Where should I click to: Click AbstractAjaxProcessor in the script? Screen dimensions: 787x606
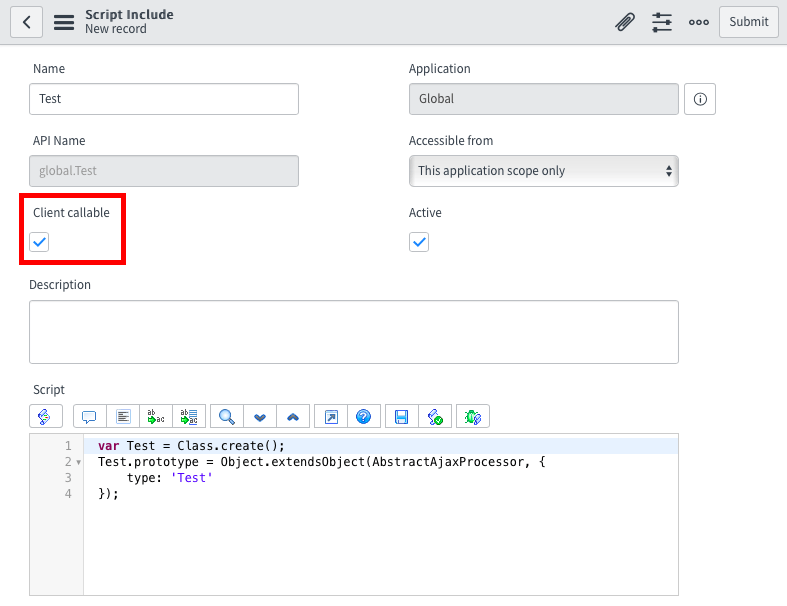(x=448, y=462)
